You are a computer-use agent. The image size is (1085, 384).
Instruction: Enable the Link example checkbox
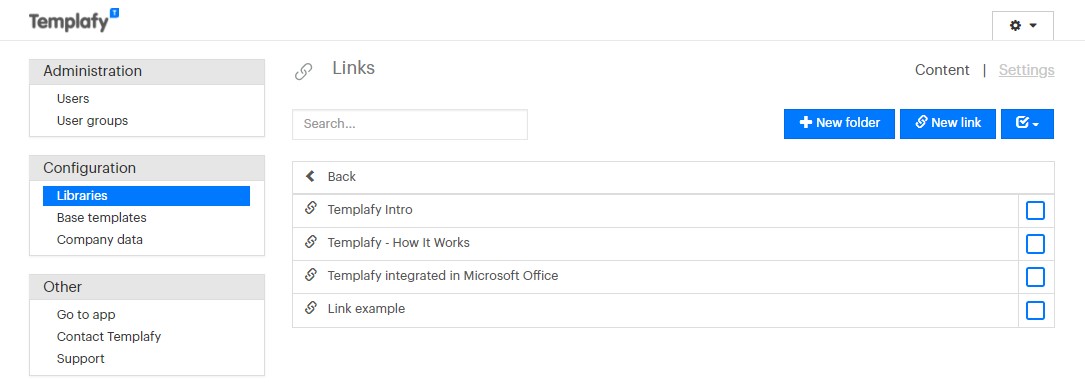1035,310
